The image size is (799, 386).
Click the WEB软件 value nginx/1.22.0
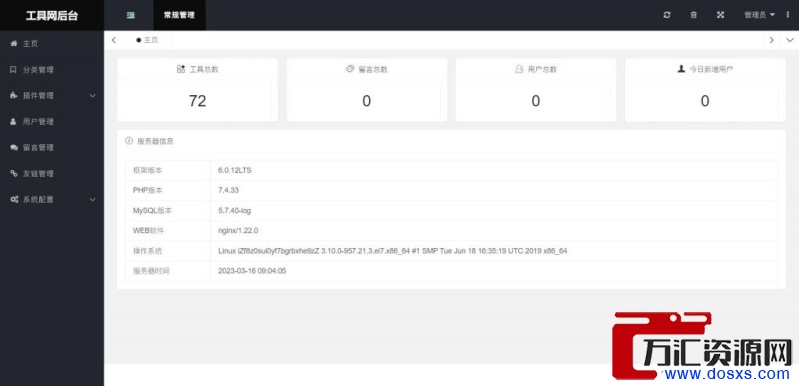point(238,231)
